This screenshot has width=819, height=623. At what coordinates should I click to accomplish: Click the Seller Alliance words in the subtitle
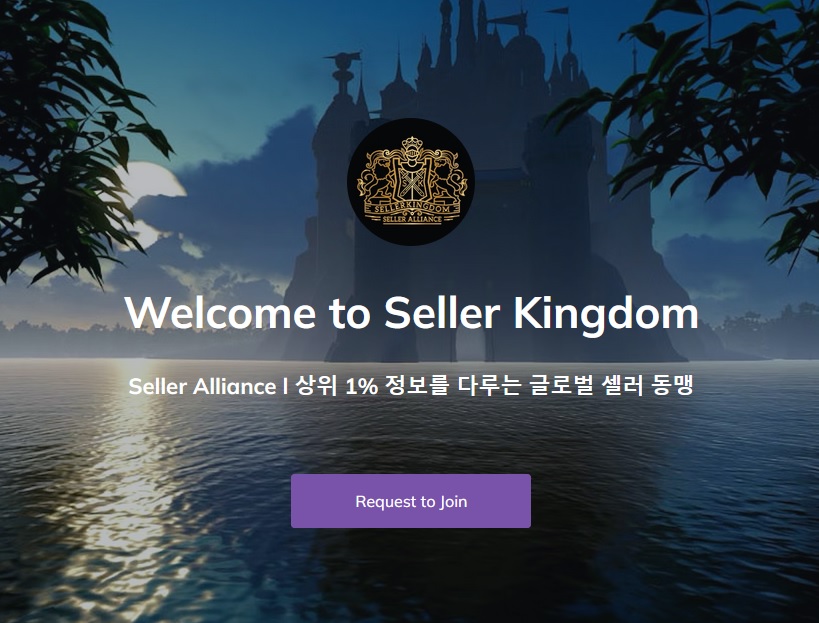coord(202,386)
